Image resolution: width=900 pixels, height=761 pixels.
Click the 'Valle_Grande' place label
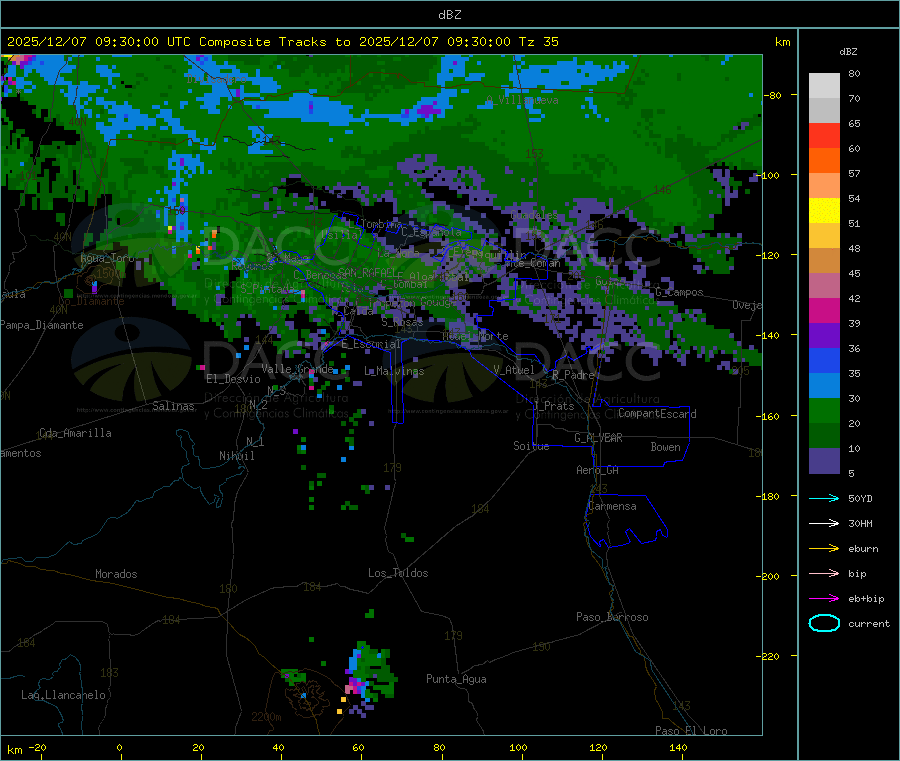point(297,369)
